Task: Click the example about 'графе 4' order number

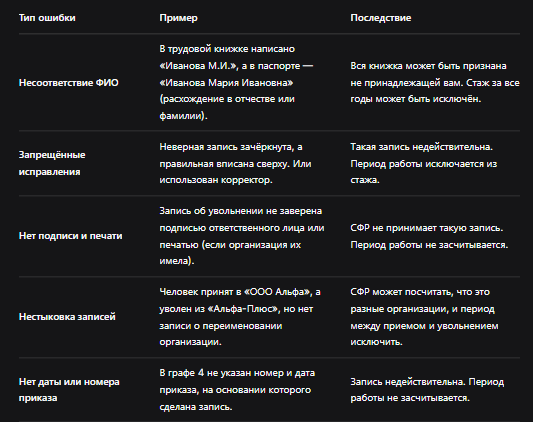Action: point(237,390)
